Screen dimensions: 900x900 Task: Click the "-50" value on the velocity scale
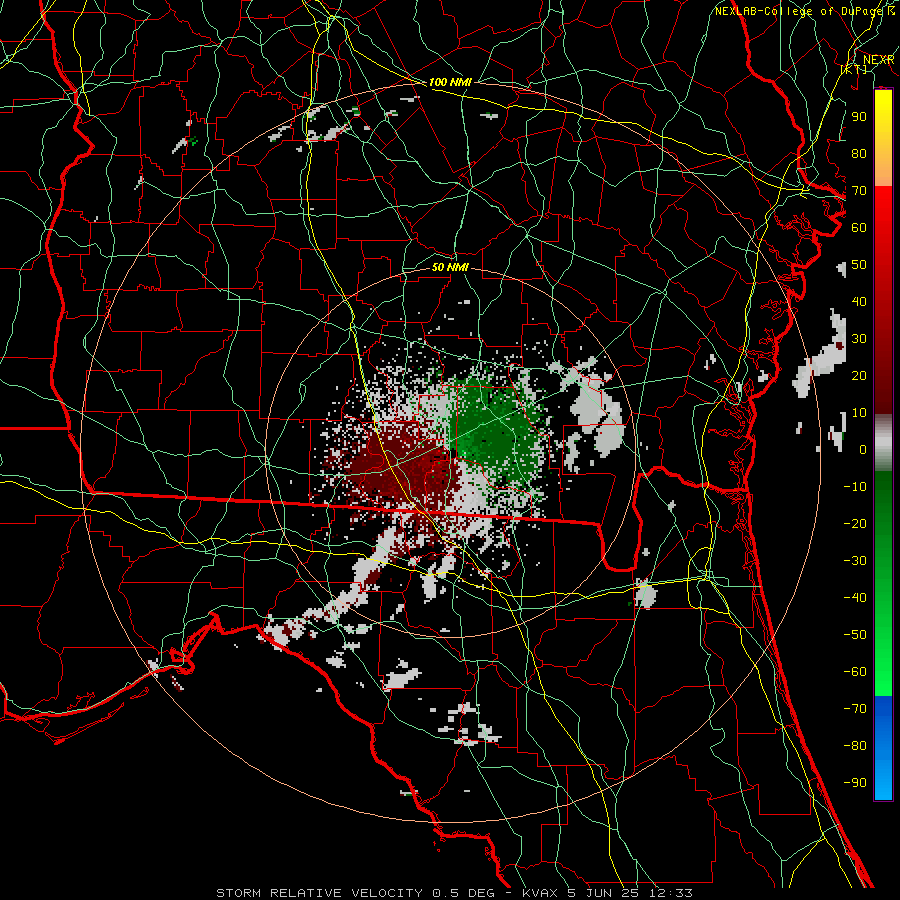click(x=855, y=634)
